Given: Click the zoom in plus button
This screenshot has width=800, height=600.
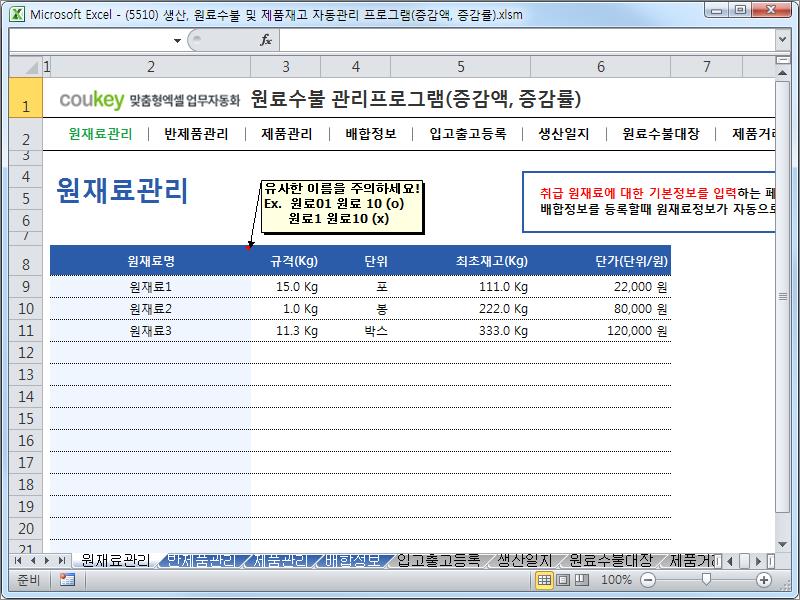Looking at the screenshot, I should click(764, 580).
